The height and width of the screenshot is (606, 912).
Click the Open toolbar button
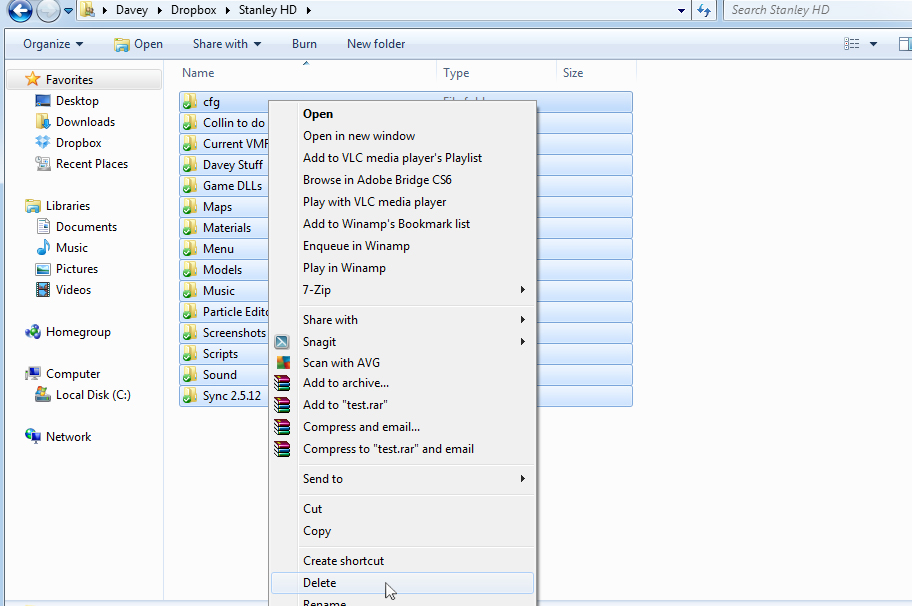click(x=138, y=44)
